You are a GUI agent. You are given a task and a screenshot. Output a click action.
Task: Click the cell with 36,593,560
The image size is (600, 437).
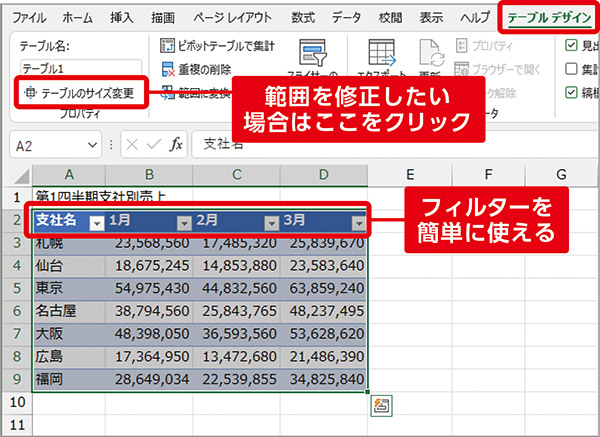click(x=236, y=334)
